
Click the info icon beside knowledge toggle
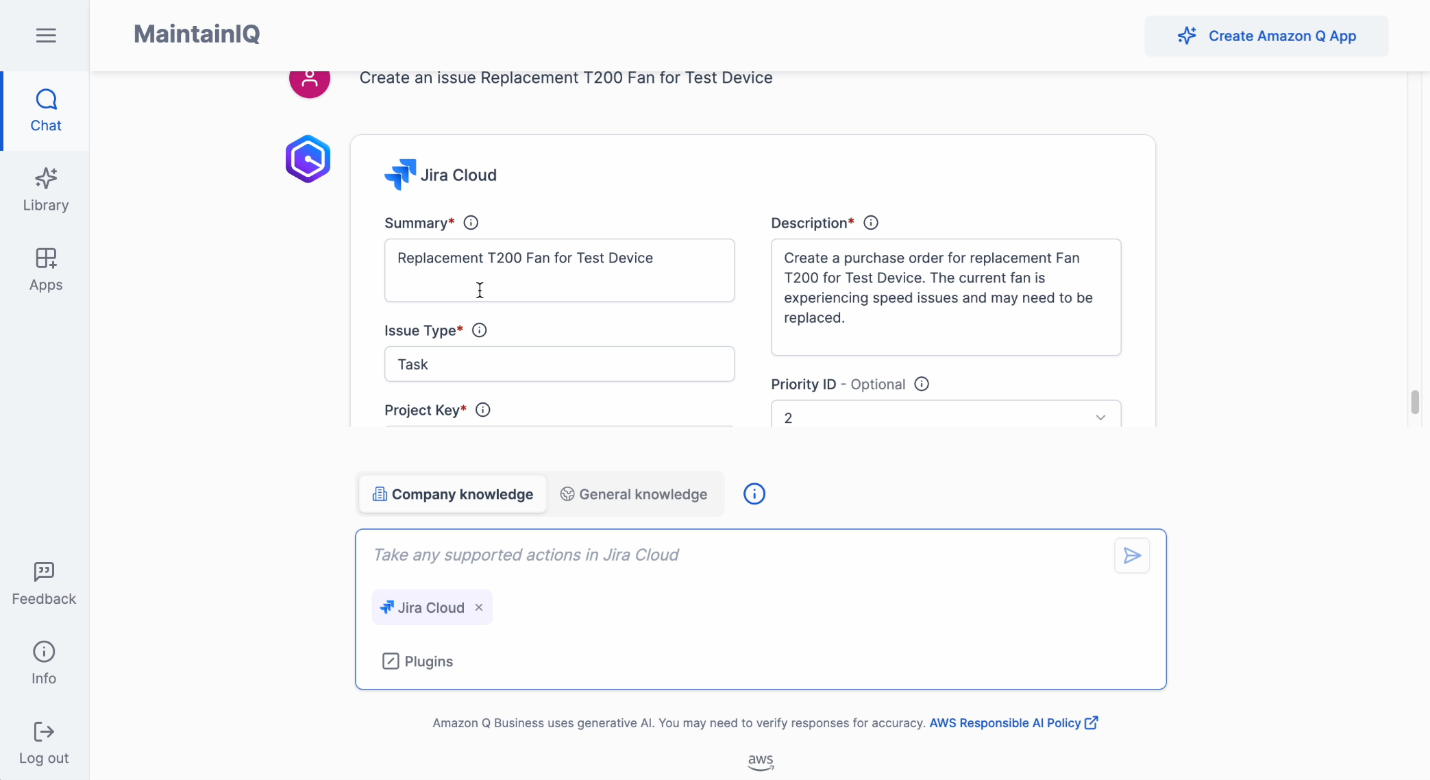(755, 494)
